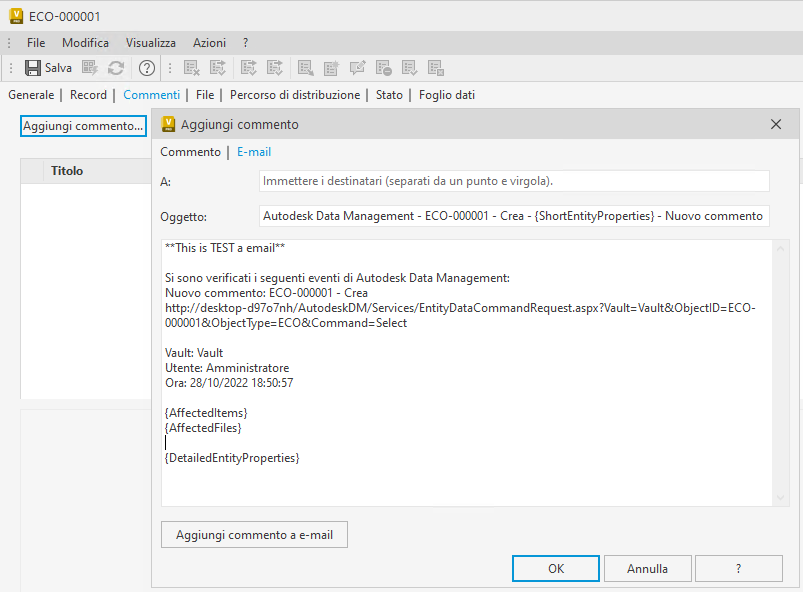Click the Vault icon in ECO-000001 title bar

pos(16,16)
